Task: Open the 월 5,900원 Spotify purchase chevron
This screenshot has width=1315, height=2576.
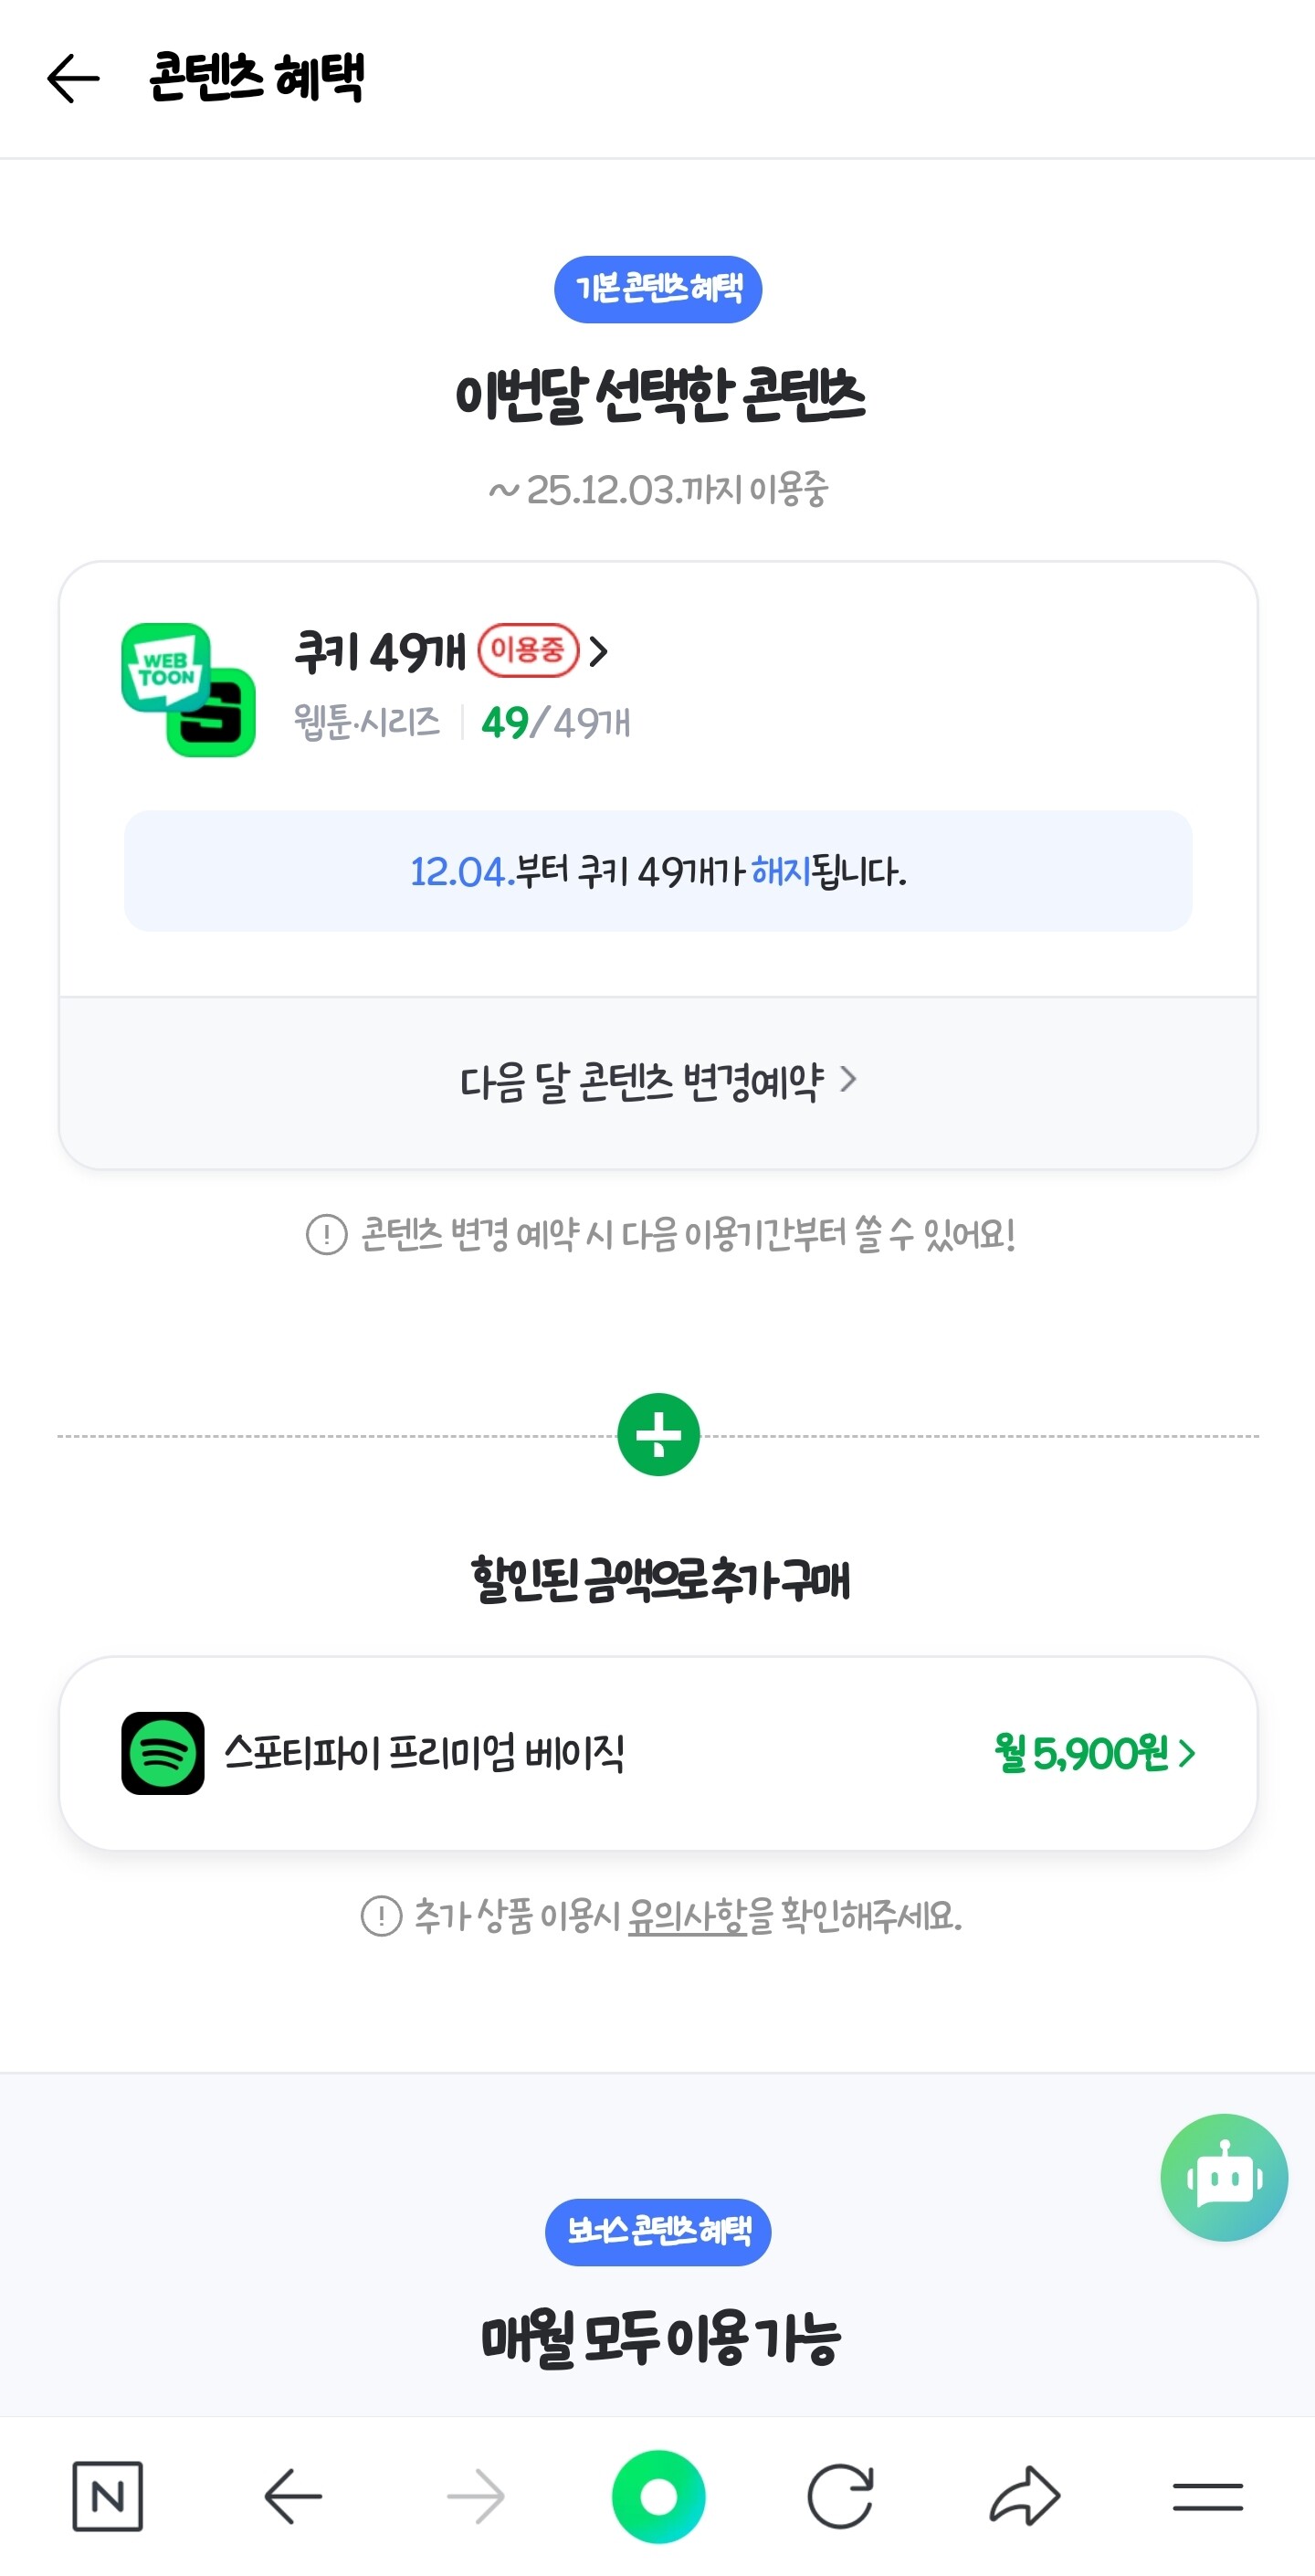Action: point(1186,1753)
